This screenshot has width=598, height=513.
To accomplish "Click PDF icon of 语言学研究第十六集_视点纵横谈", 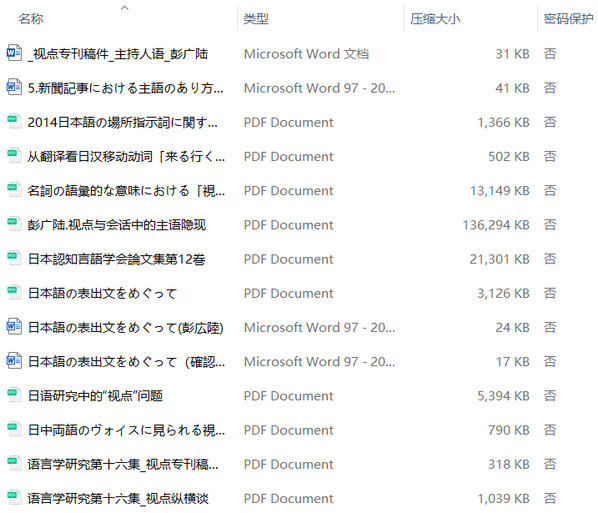I will 14,498.
